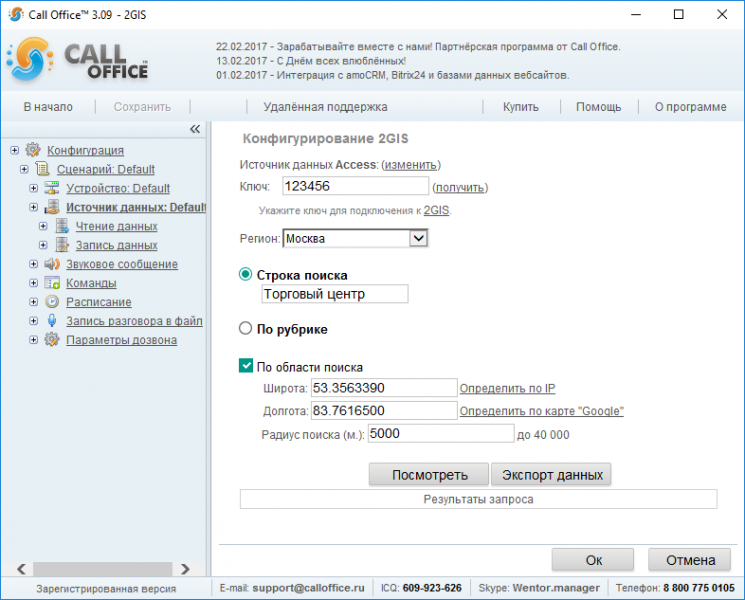Click the Чтение данных icon

point(62,226)
